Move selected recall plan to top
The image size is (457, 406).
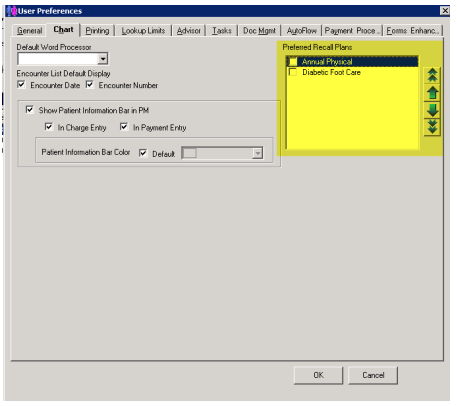432,75
